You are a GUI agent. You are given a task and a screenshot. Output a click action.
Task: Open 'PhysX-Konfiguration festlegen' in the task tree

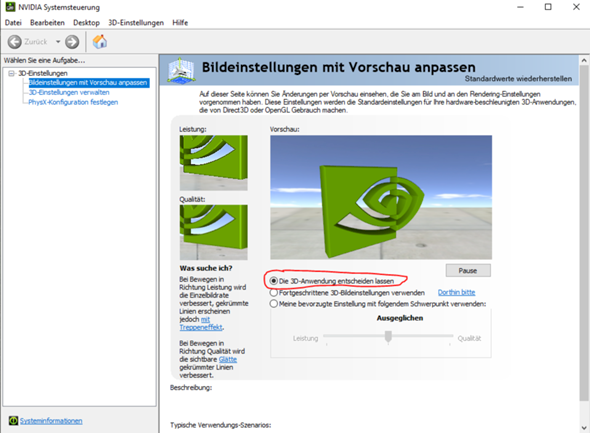[73, 102]
